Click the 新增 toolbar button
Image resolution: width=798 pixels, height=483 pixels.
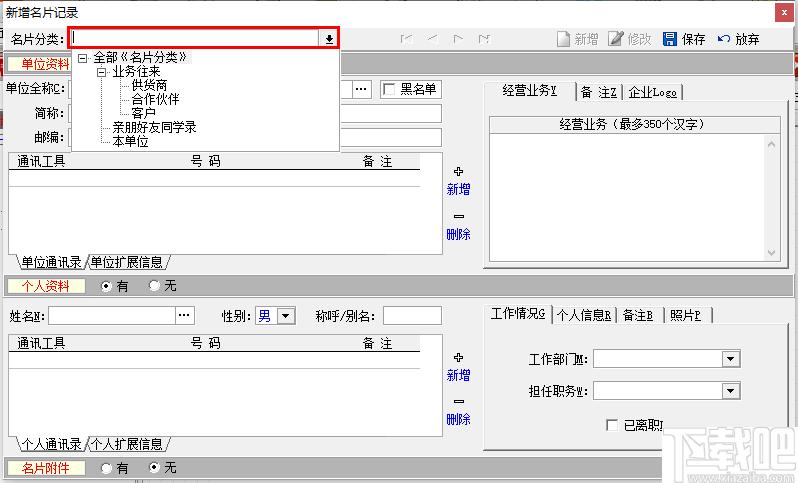(577, 39)
